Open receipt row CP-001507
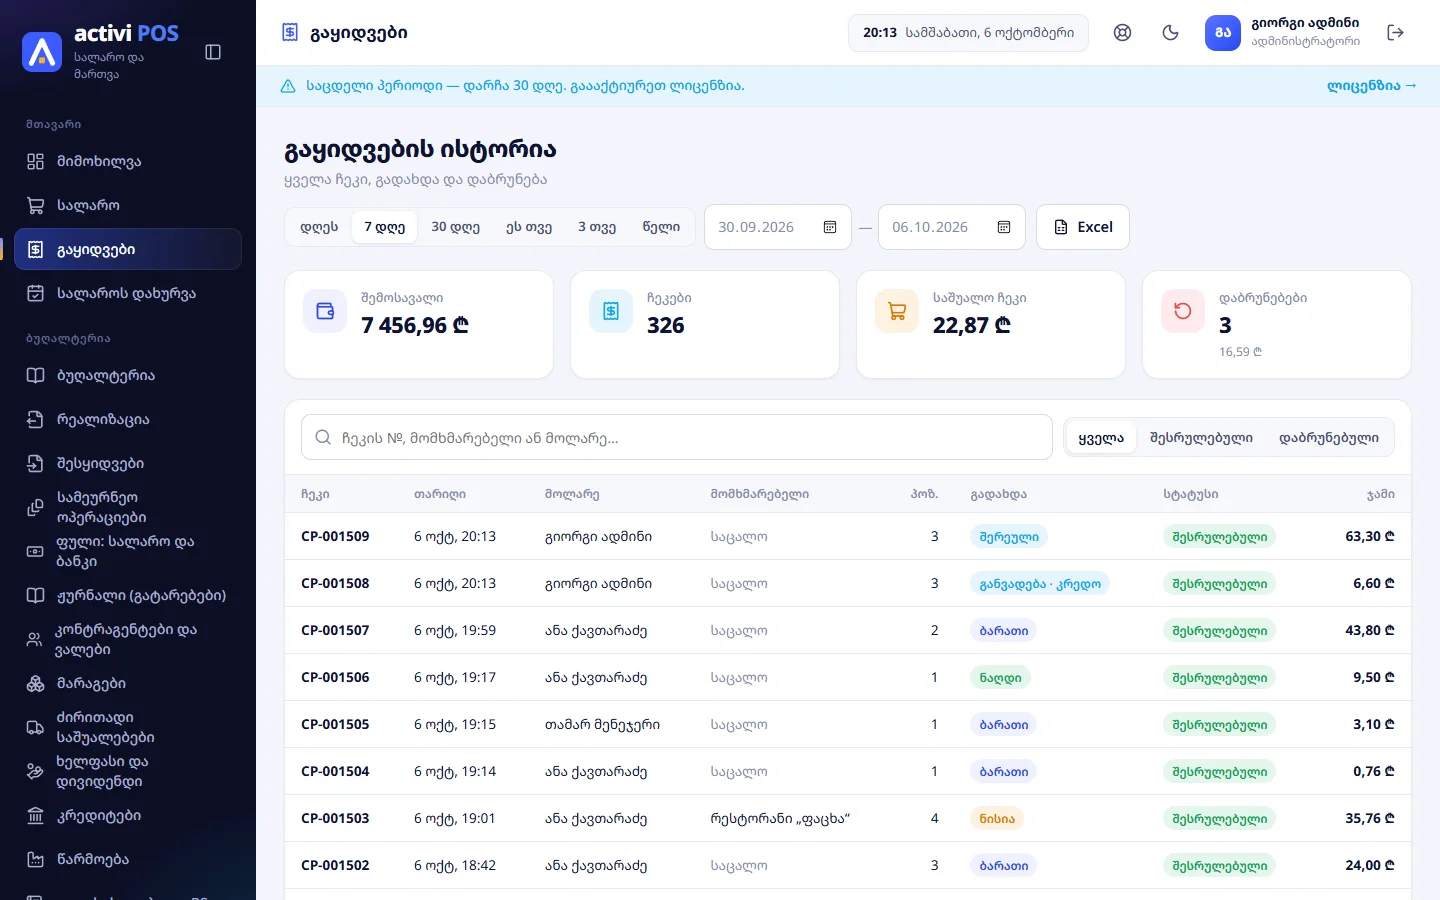This screenshot has height=900, width=1440. tap(848, 630)
